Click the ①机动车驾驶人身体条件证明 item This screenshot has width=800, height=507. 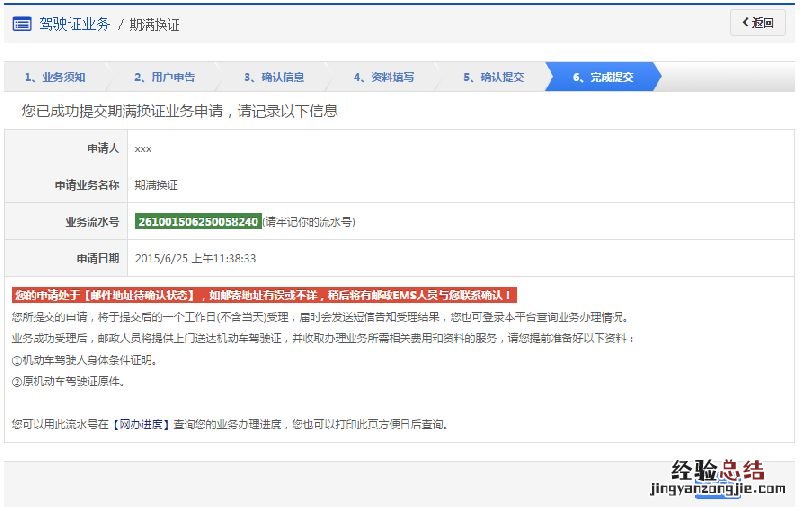(85, 360)
